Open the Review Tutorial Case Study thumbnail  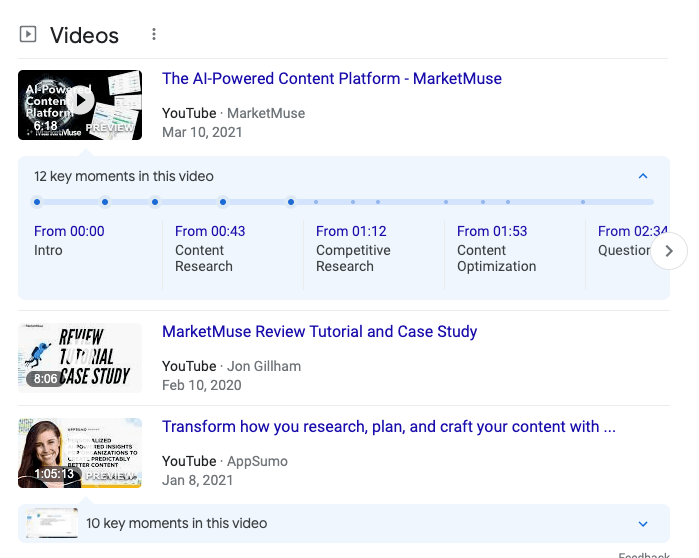click(80, 358)
